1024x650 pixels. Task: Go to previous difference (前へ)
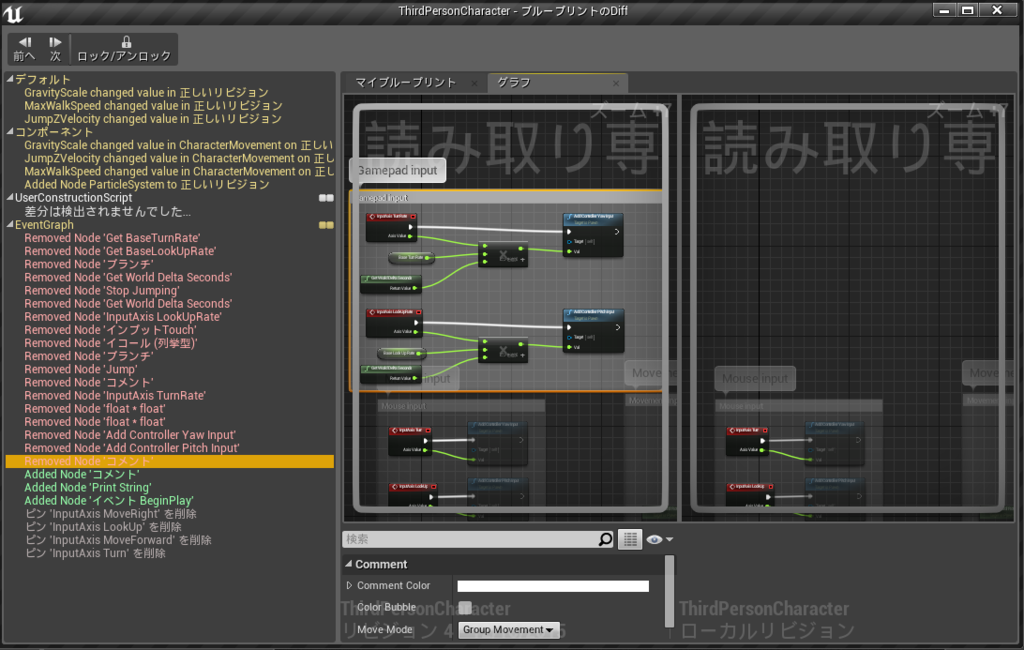click(x=24, y=49)
